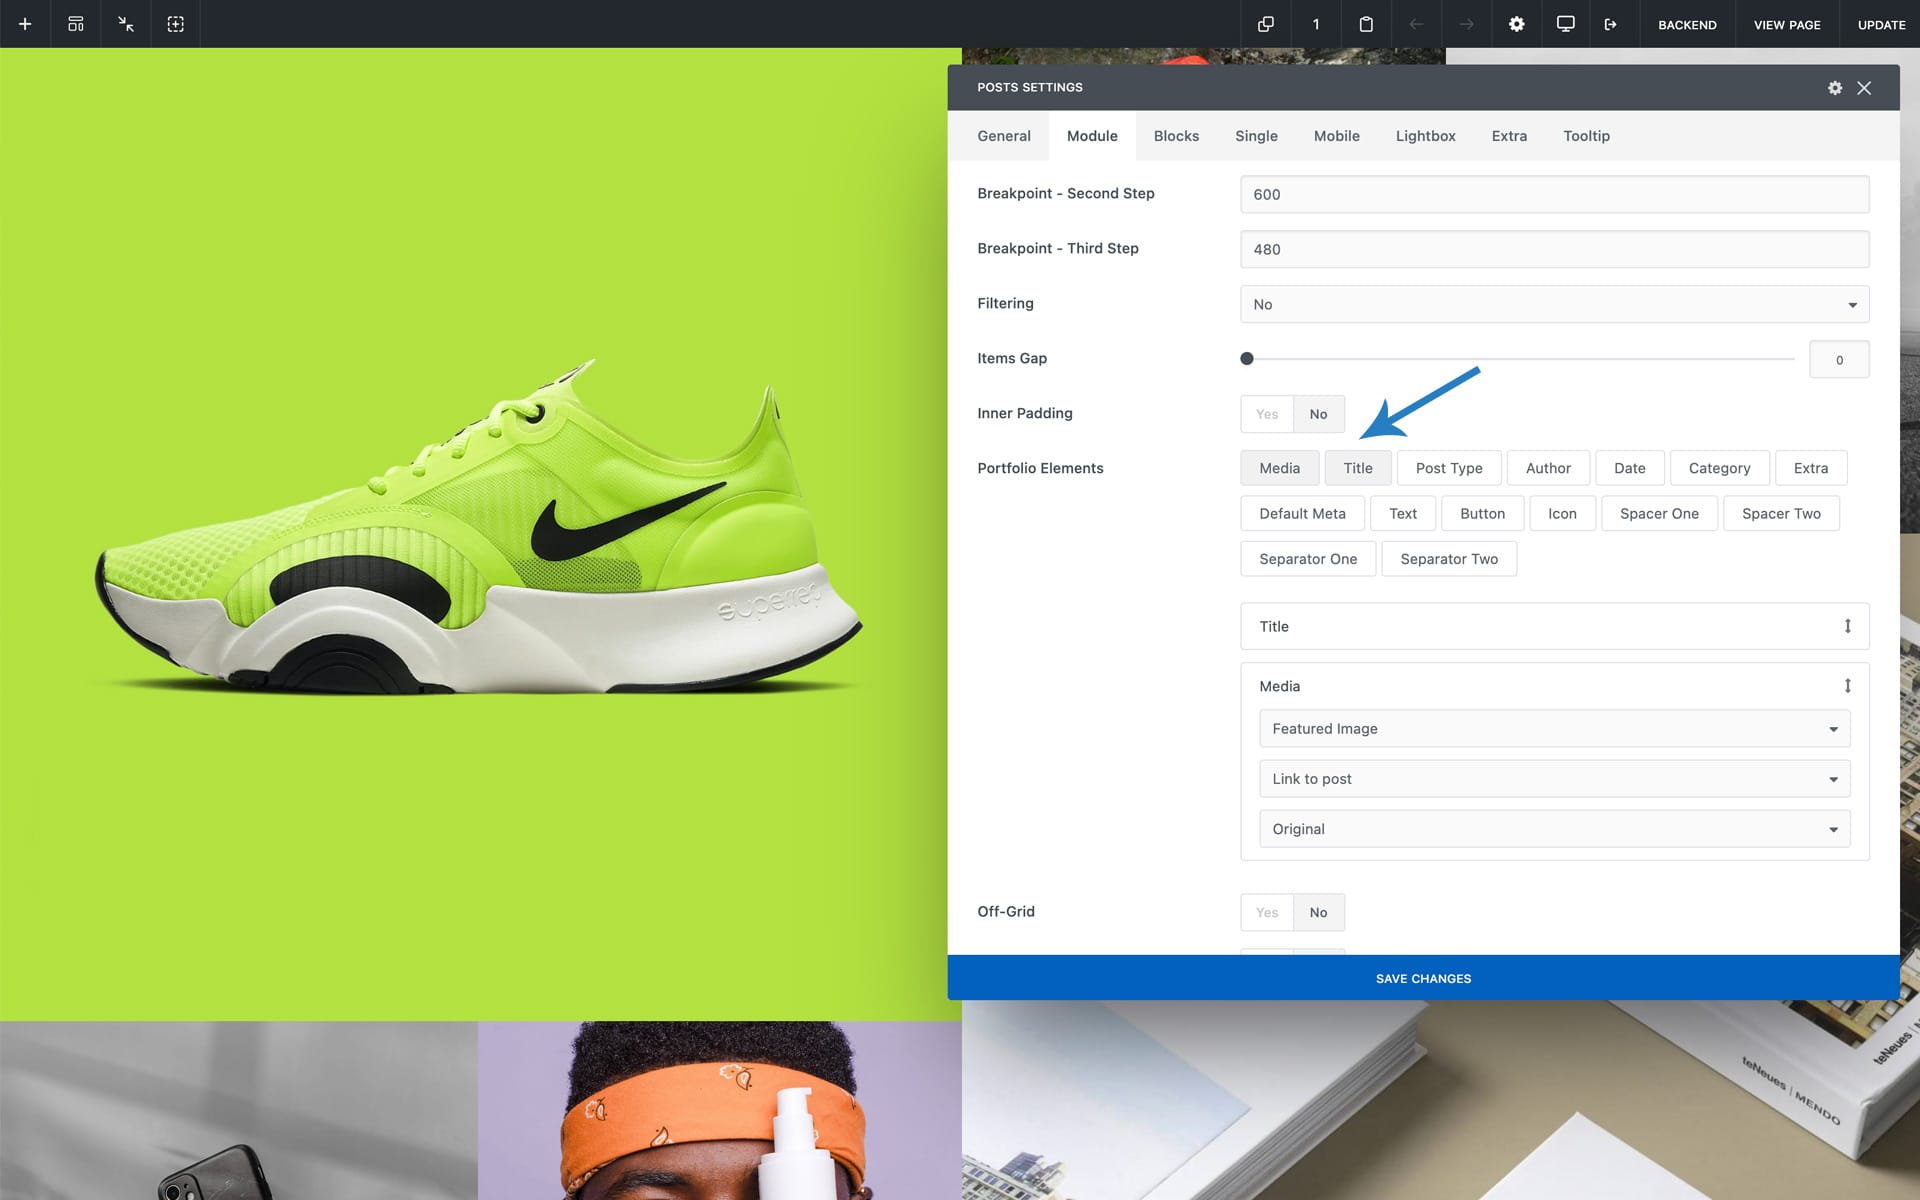The image size is (1920, 1200).
Task: Open page settings gear in top toolbar
Action: (x=1517, y=24)
